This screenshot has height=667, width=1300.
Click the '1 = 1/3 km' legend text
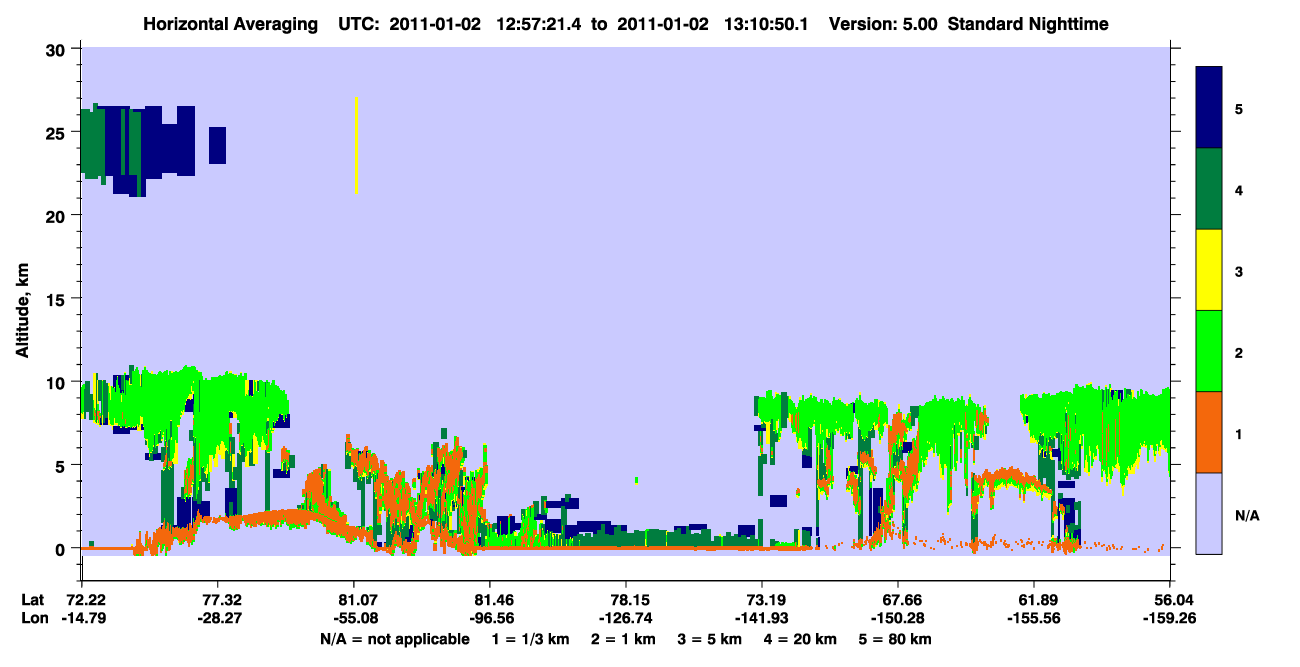[x=529, y=639]
